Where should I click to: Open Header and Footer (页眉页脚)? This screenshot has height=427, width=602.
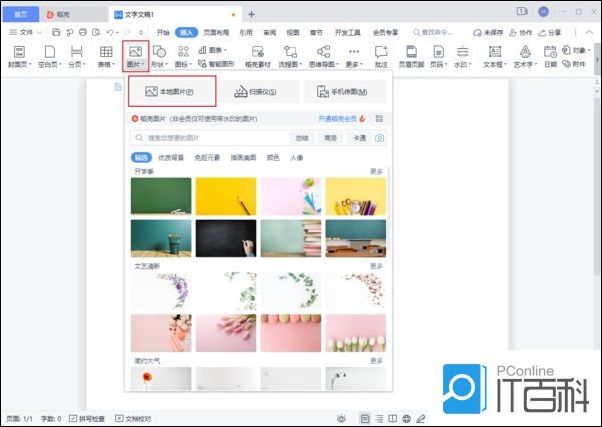click(411, 57)
